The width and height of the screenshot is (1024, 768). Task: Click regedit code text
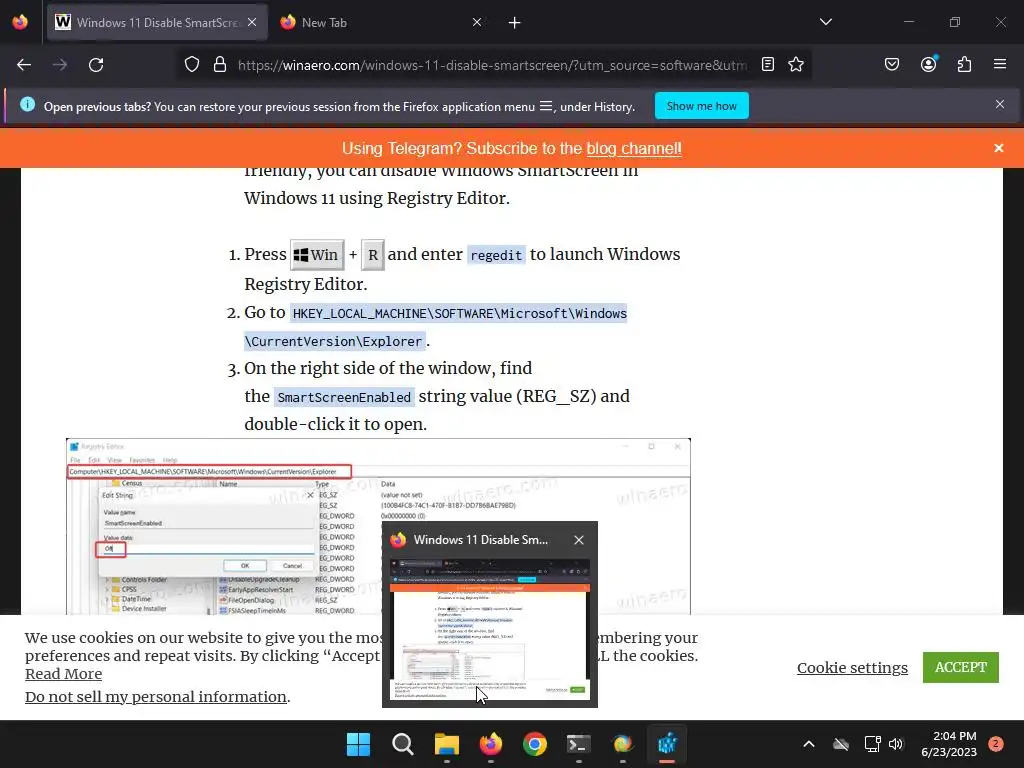[x=496, y=255]
